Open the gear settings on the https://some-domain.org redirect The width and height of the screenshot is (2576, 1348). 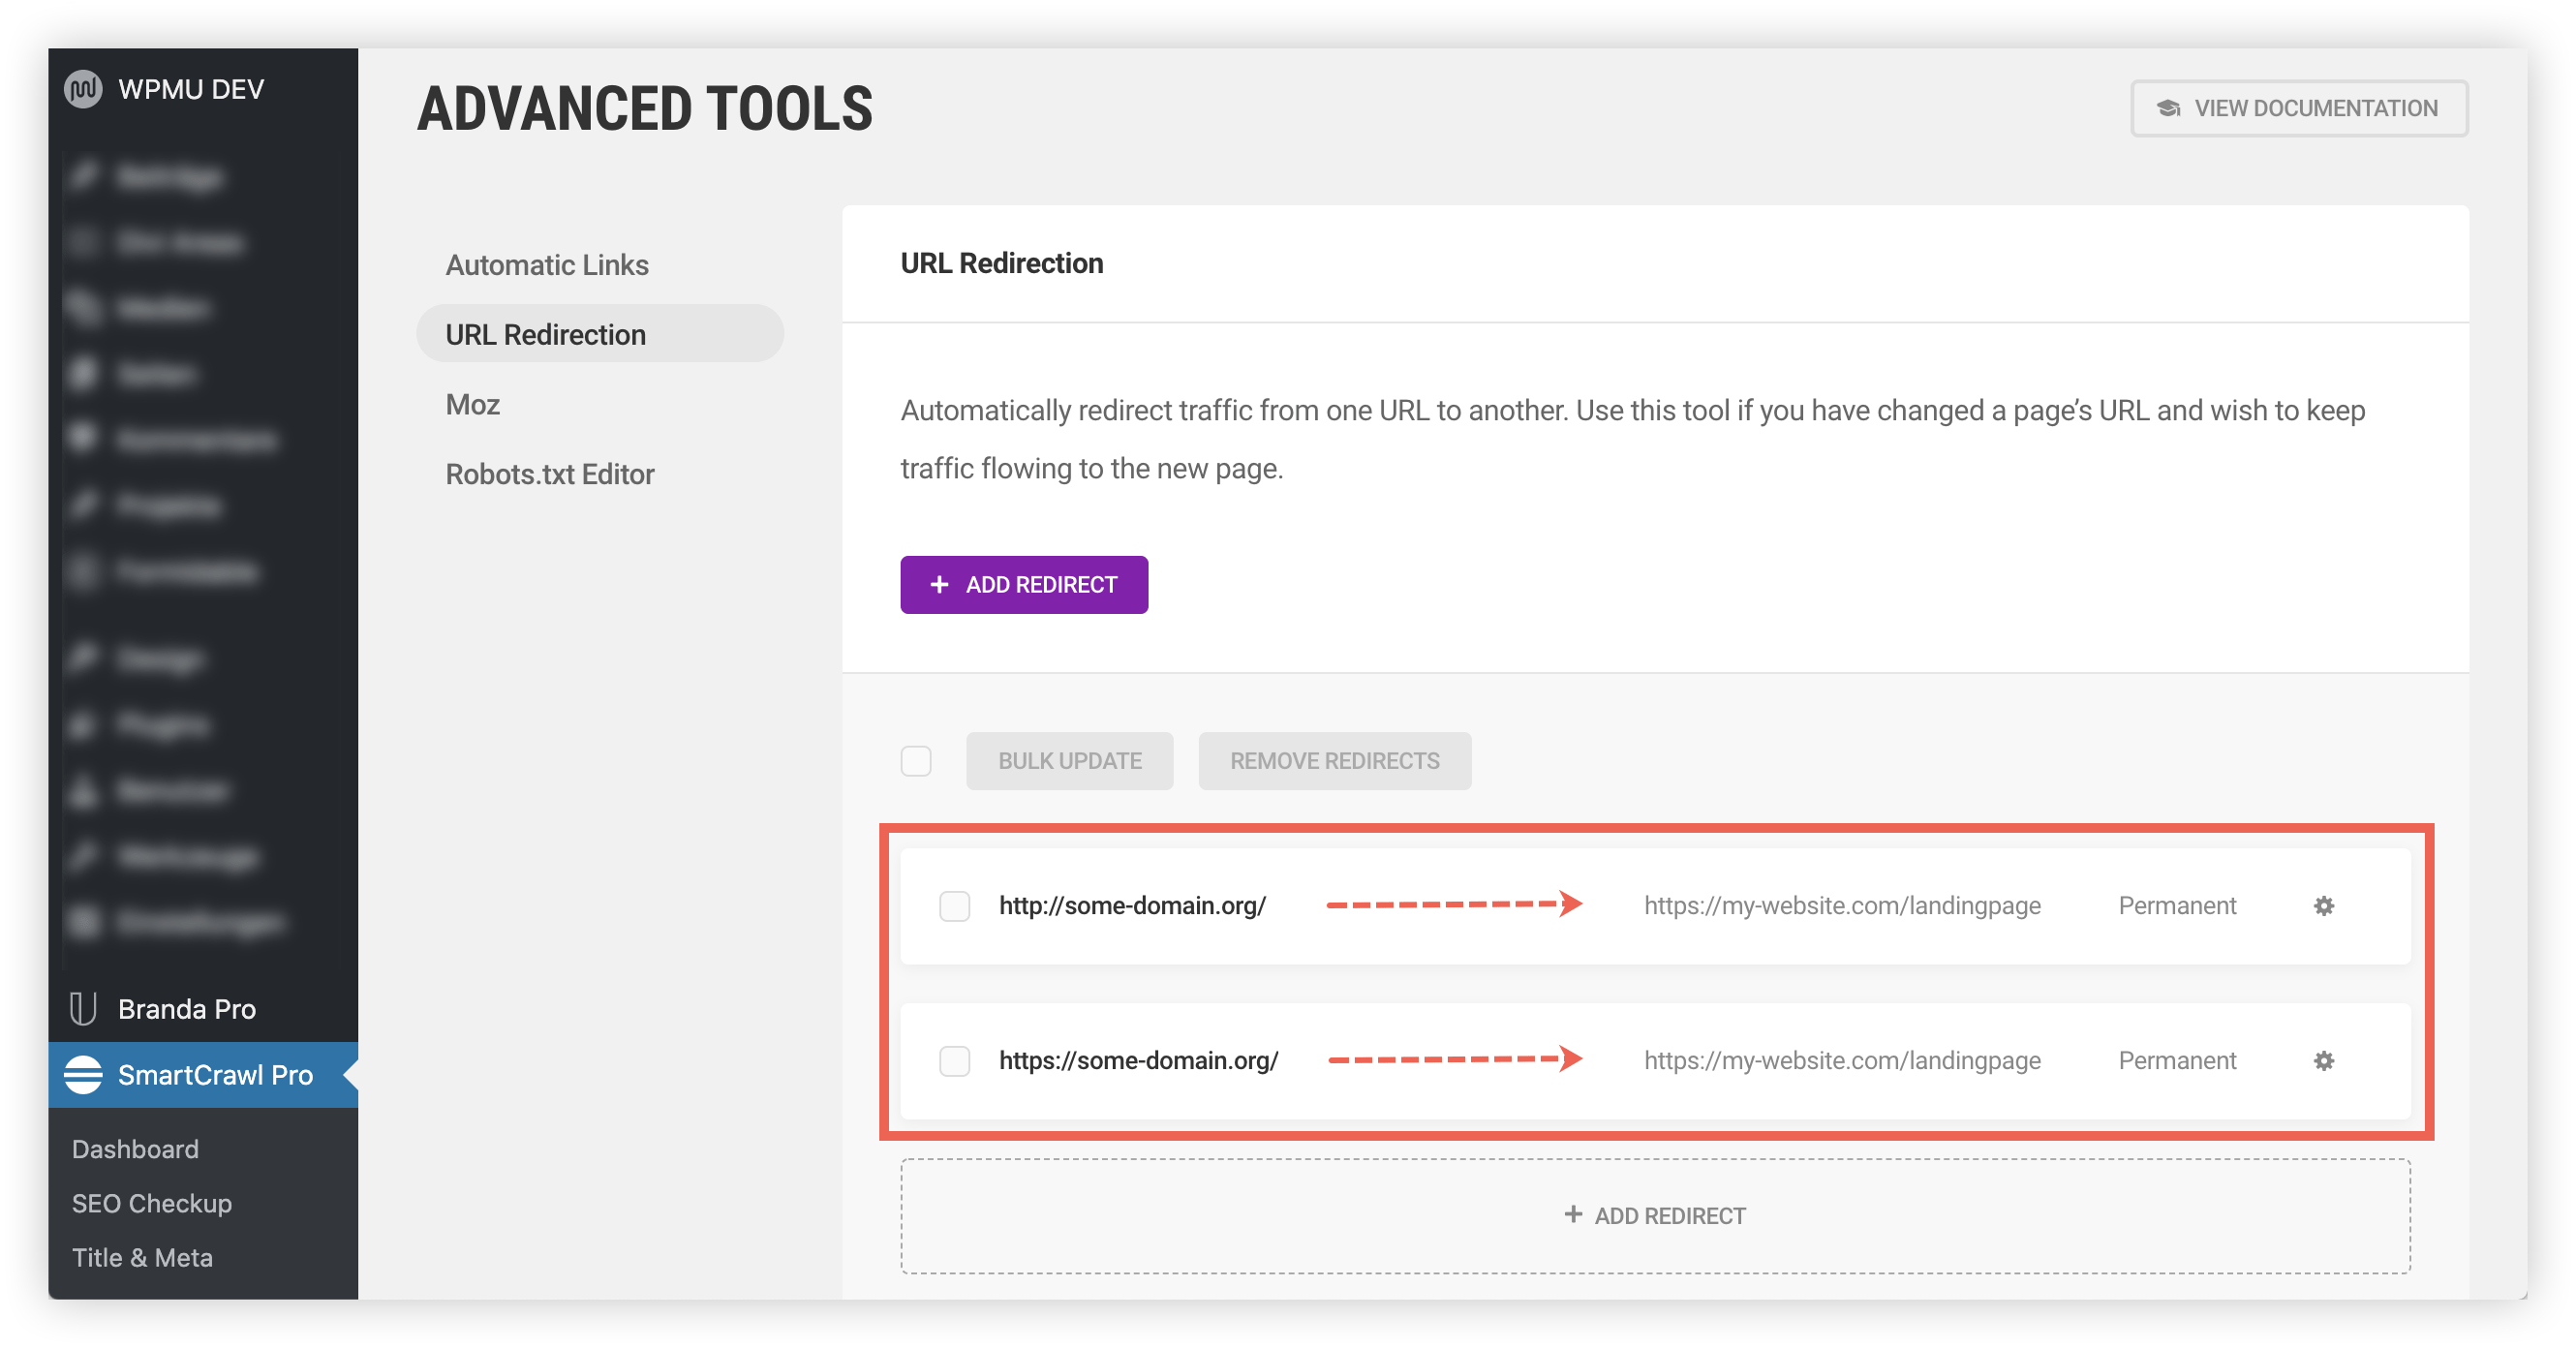[x=2325, y=1060]
